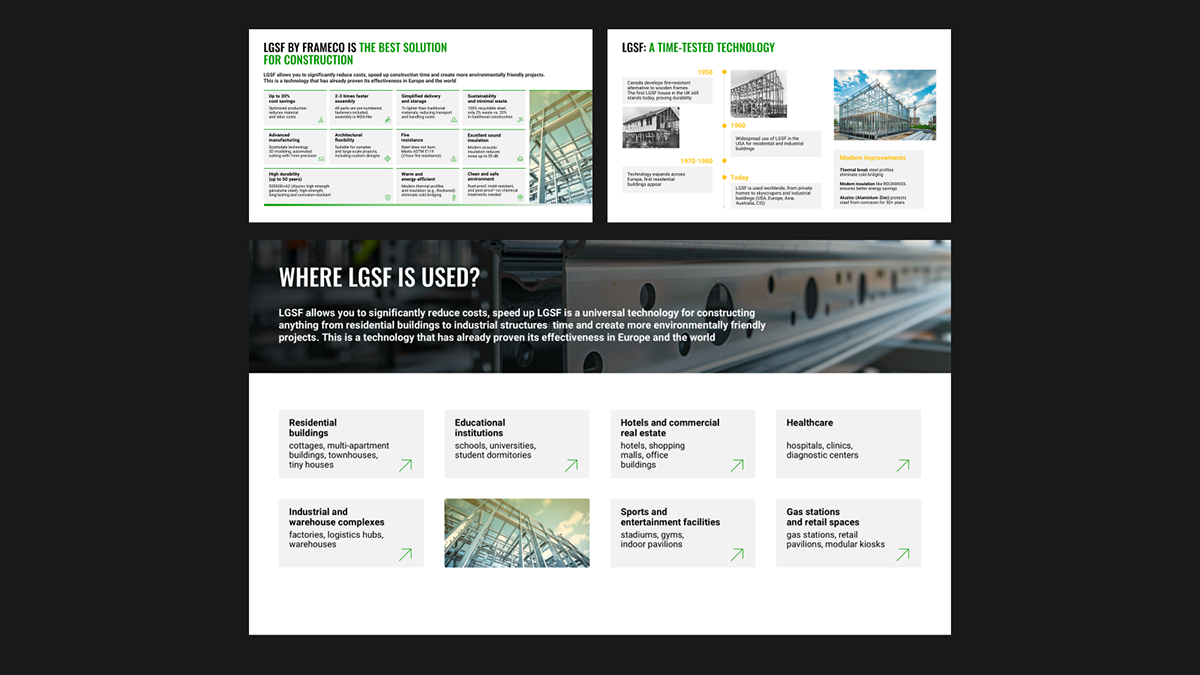Click the black-and-white house photo
This screenshot has height=675, width=1200.
[x=651, y=128]
